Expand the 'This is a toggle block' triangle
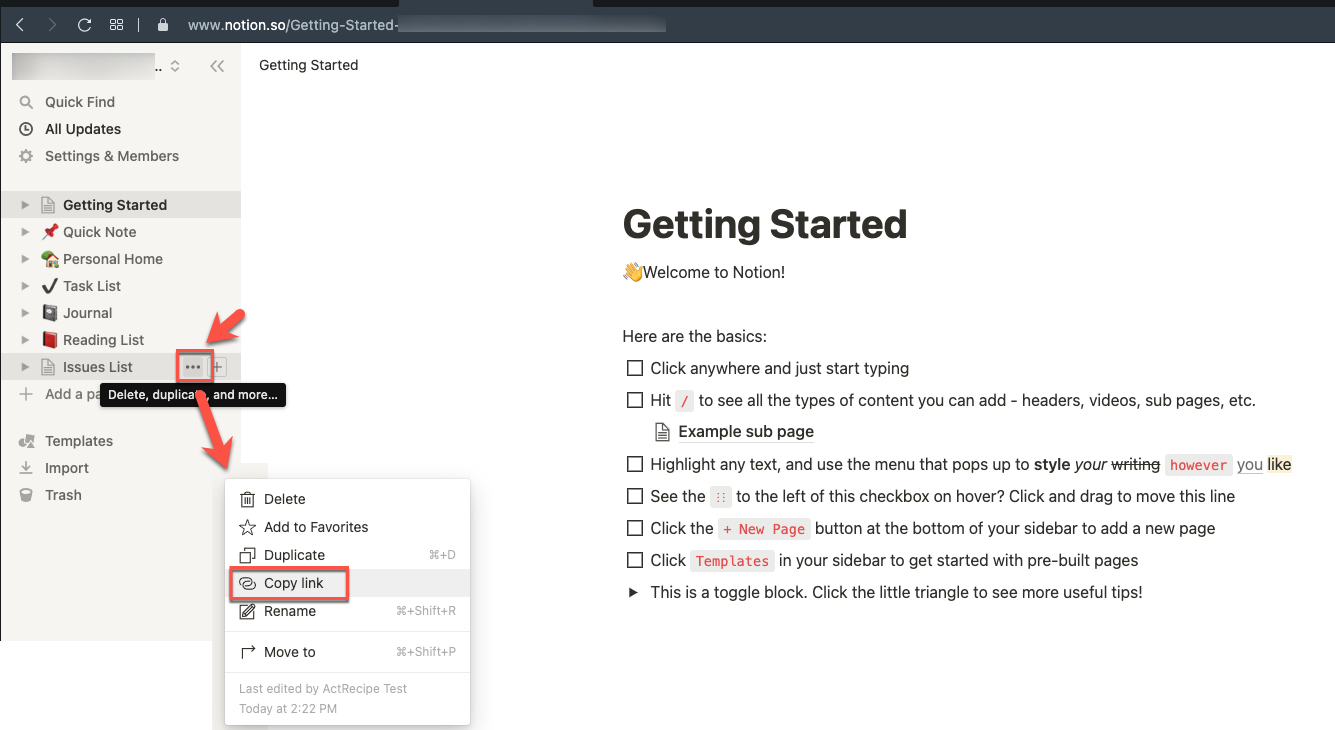The width and height of the screenshot is (1335, 730). (633, 592)
